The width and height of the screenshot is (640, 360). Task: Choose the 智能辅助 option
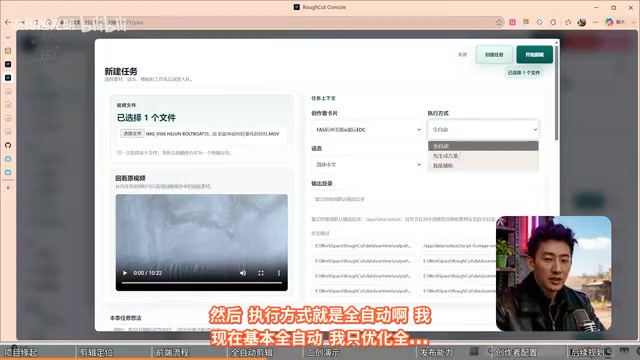point(483,166)
